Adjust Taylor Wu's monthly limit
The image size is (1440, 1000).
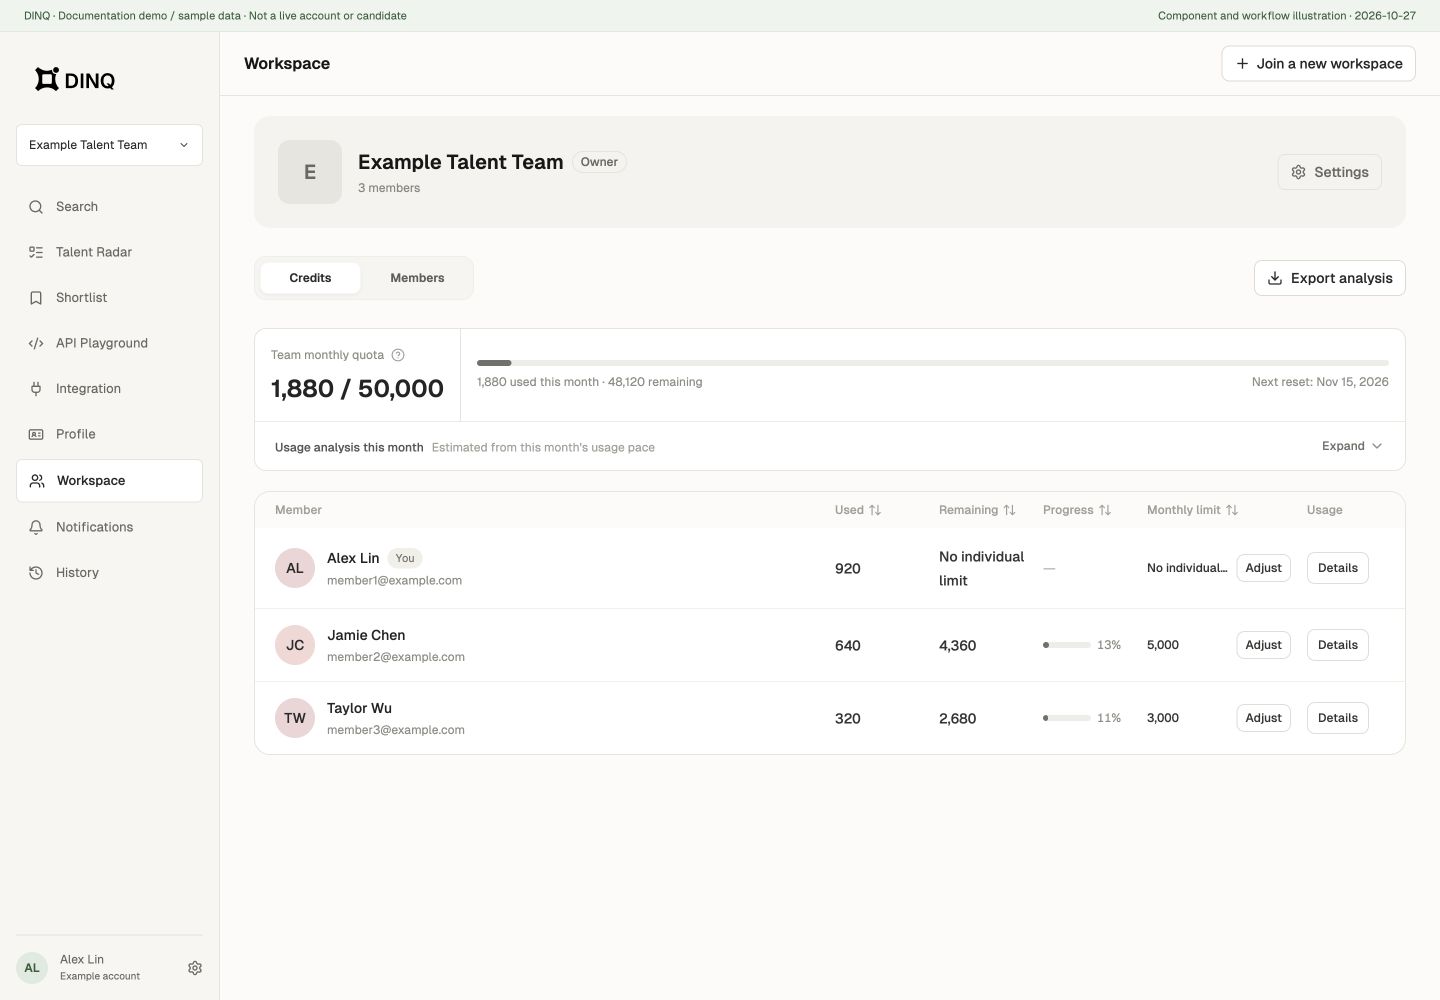(x=1264, y=718)
